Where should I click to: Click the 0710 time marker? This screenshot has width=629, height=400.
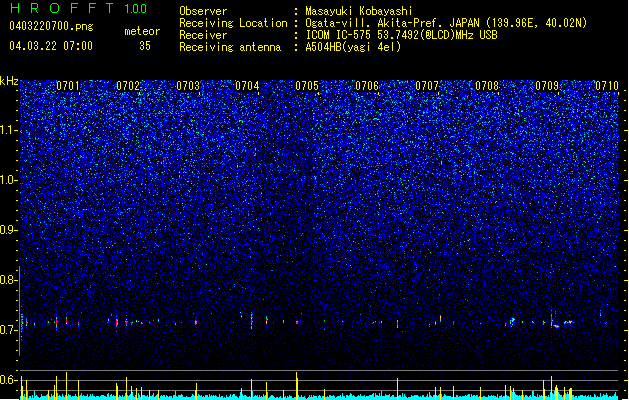607,86
